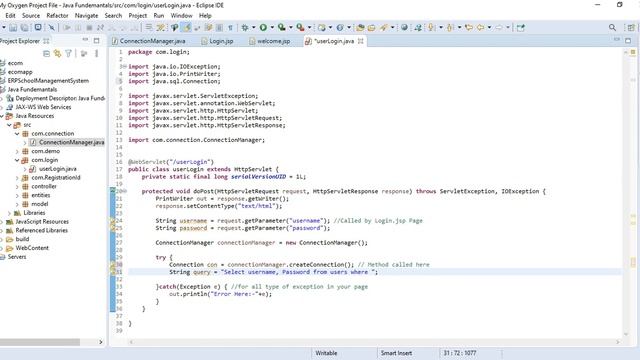Click the Run External Tools icon

300,27
